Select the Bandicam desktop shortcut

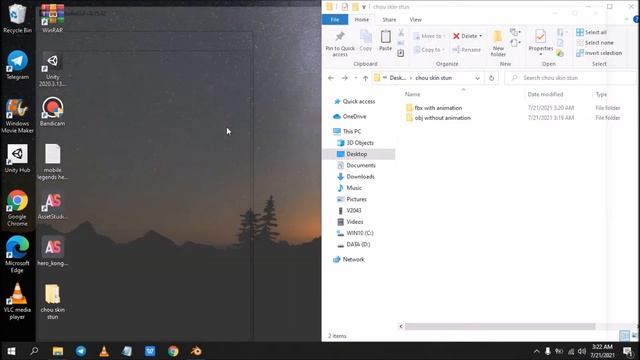coord(52,112)
